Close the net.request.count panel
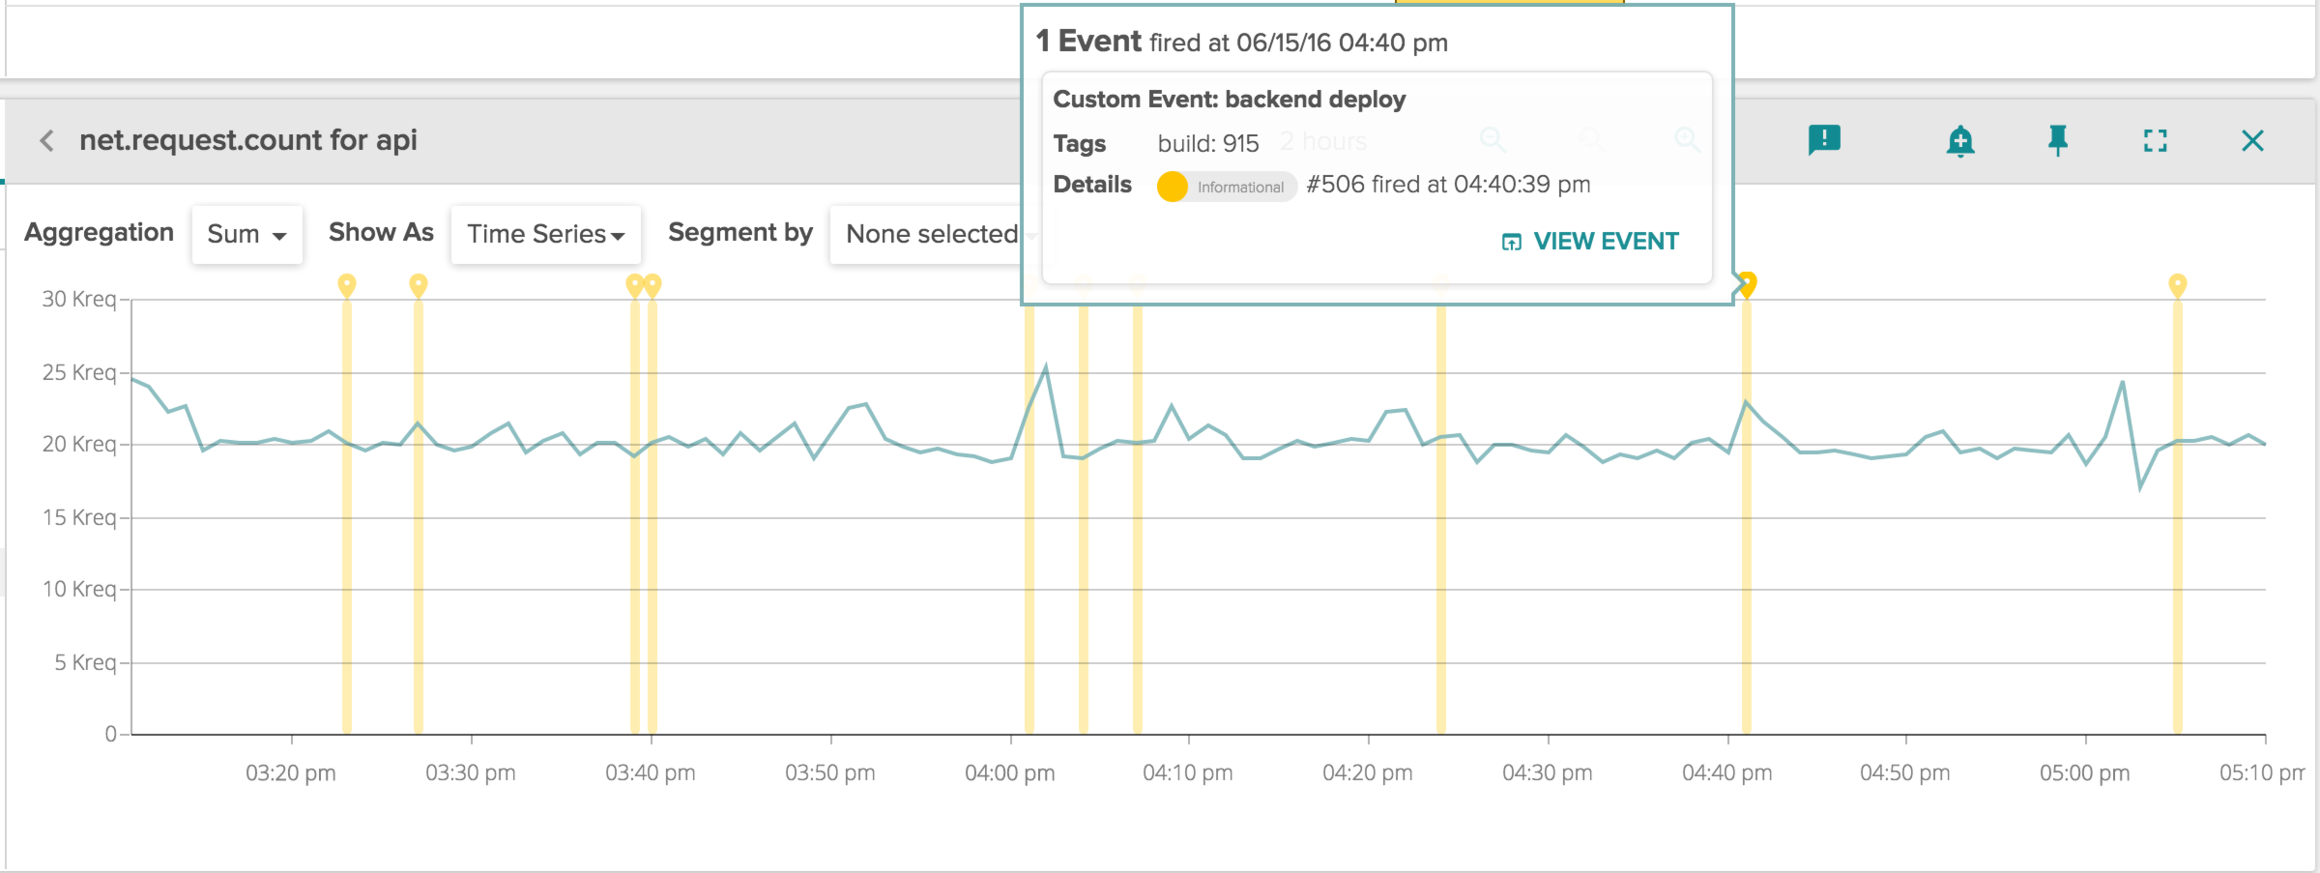This screenshot has width=2320, height=873. click(2252, 141)
